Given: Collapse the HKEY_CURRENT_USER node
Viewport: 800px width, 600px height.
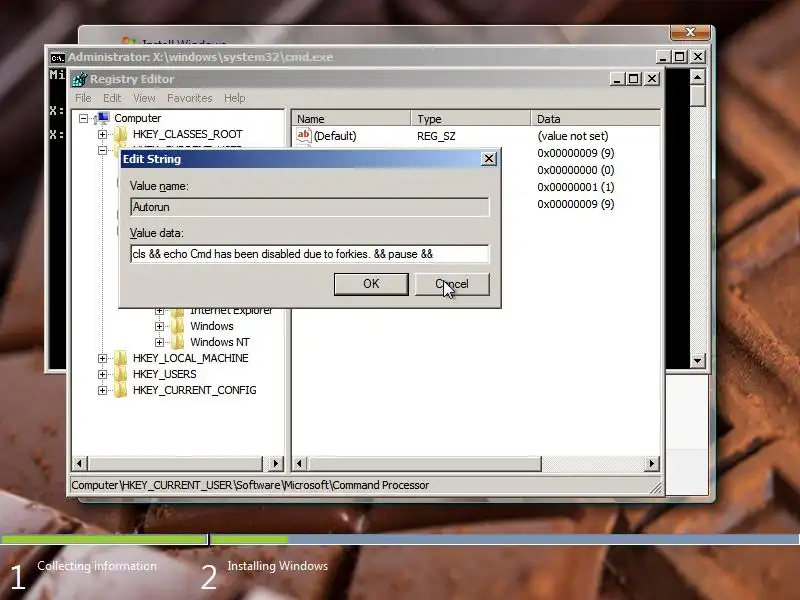Looking at the screenshot, I should [102, 150].
